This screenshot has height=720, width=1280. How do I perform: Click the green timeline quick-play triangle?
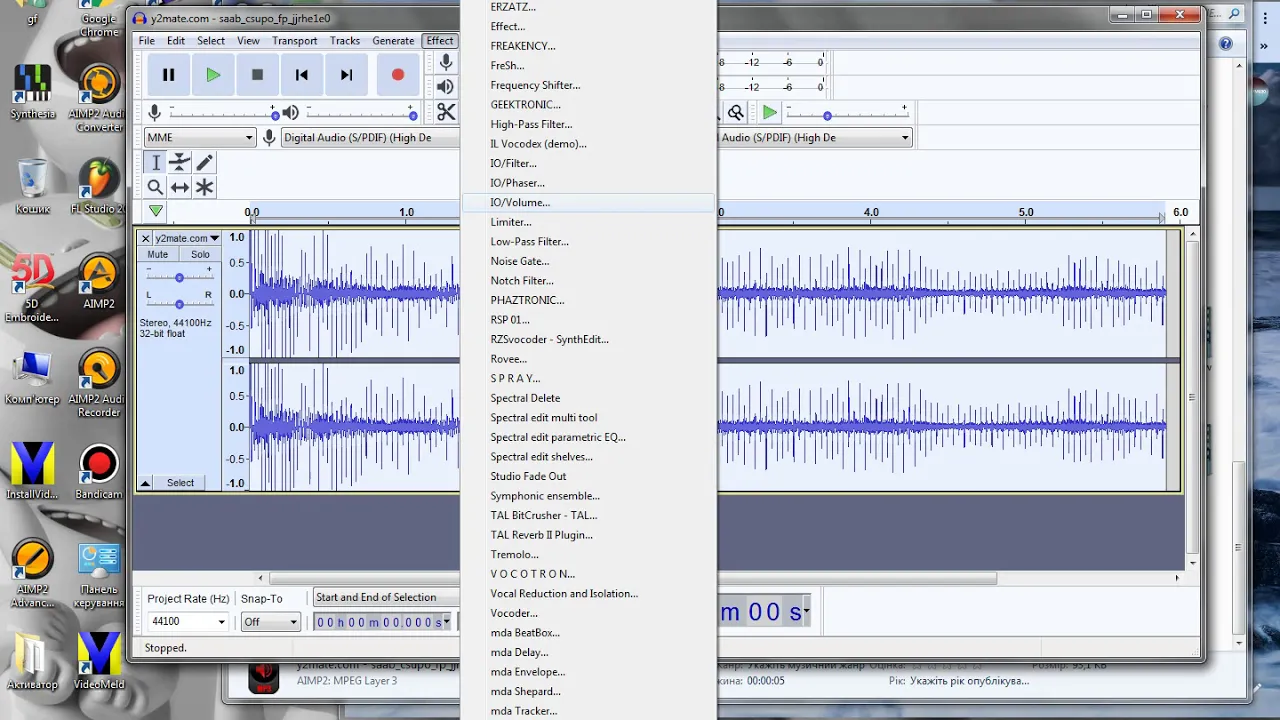[x=156, y=211]
